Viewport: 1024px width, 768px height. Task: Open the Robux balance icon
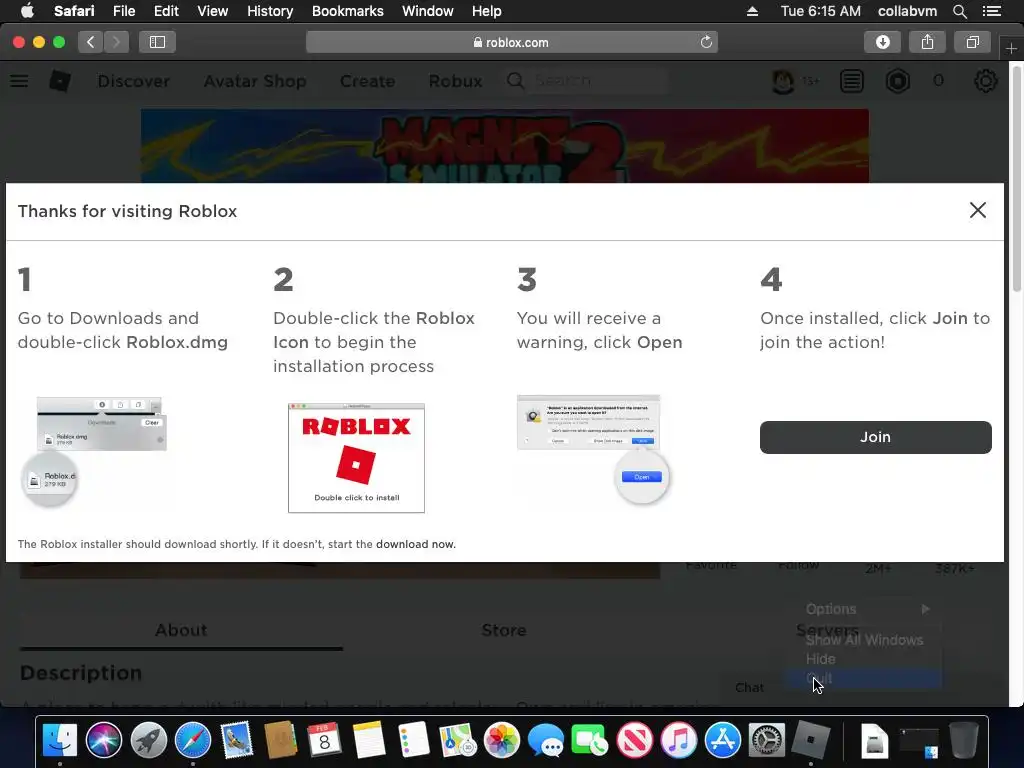(x=898, y=82)
